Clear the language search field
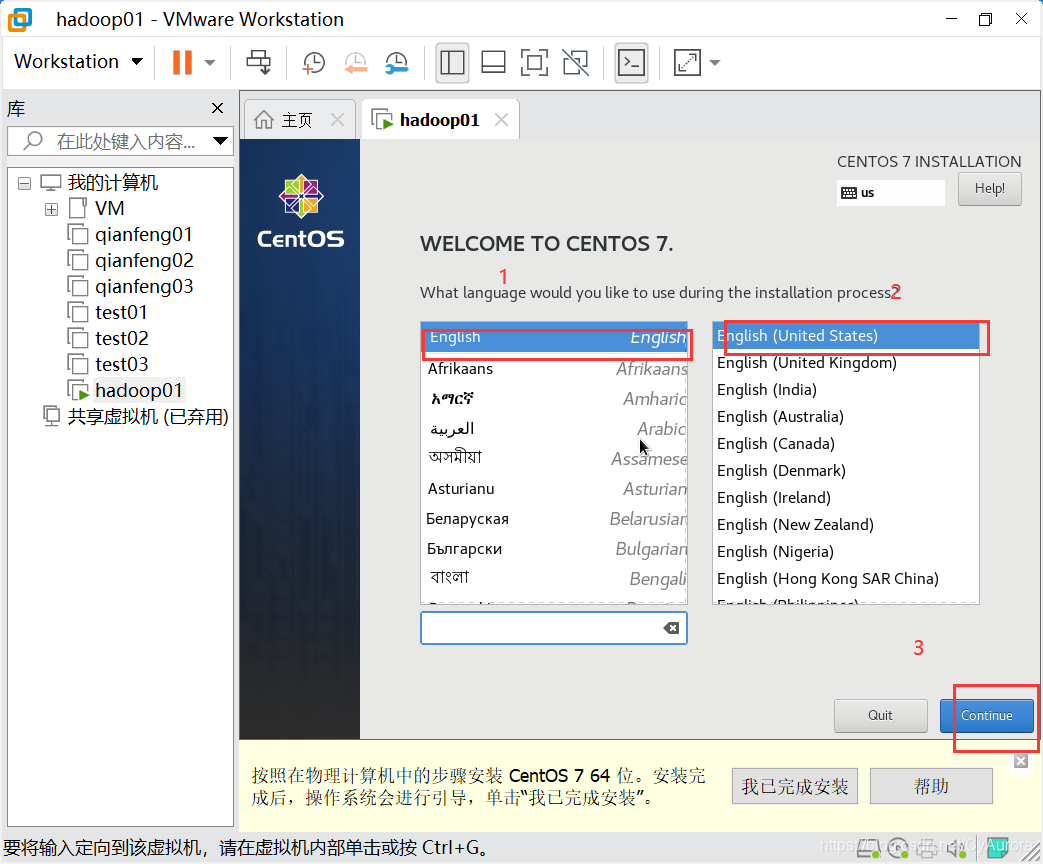The height and width of the screenshot is (864, 1043). click(x=671, y=628)
